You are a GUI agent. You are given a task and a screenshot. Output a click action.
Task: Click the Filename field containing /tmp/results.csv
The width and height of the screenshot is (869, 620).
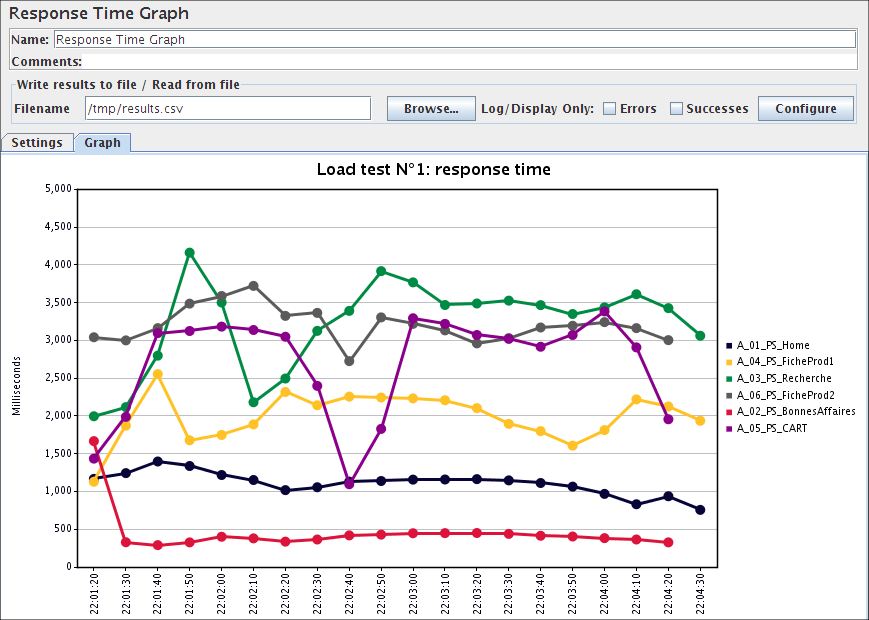pyautogui.click(x=228, y=108)
